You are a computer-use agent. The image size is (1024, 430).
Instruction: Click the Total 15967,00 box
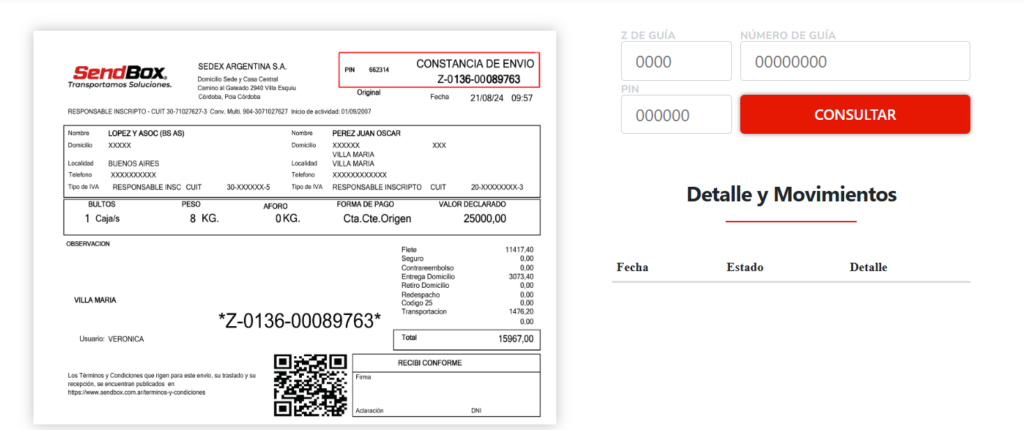pos(466,339)
